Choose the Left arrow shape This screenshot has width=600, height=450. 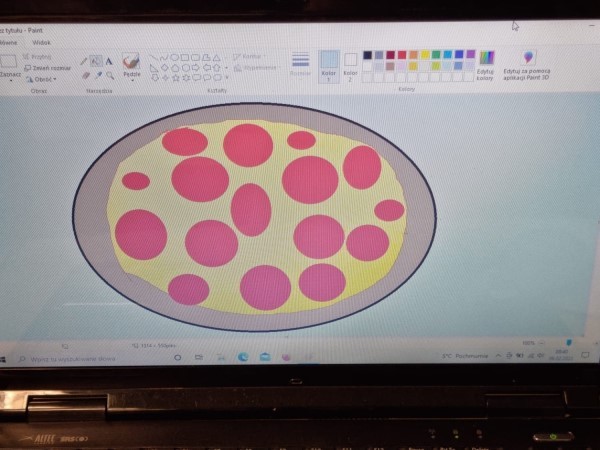point(207,68)
